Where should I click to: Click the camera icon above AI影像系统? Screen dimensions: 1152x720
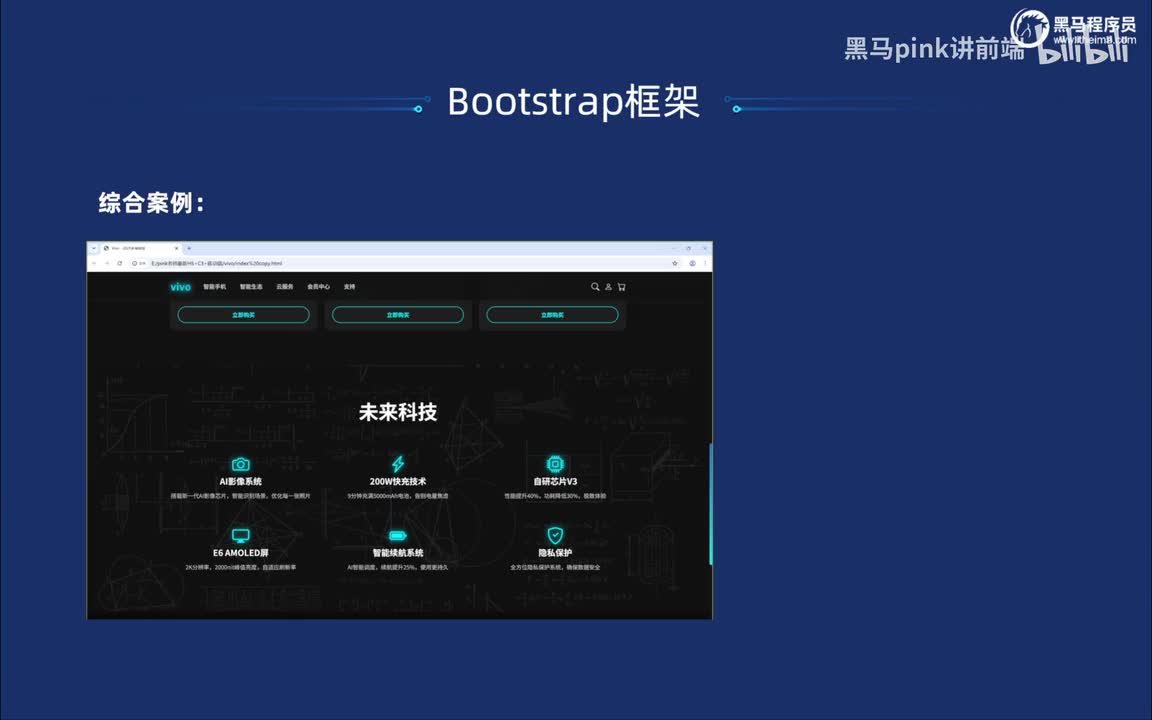[x=240, y=464]
